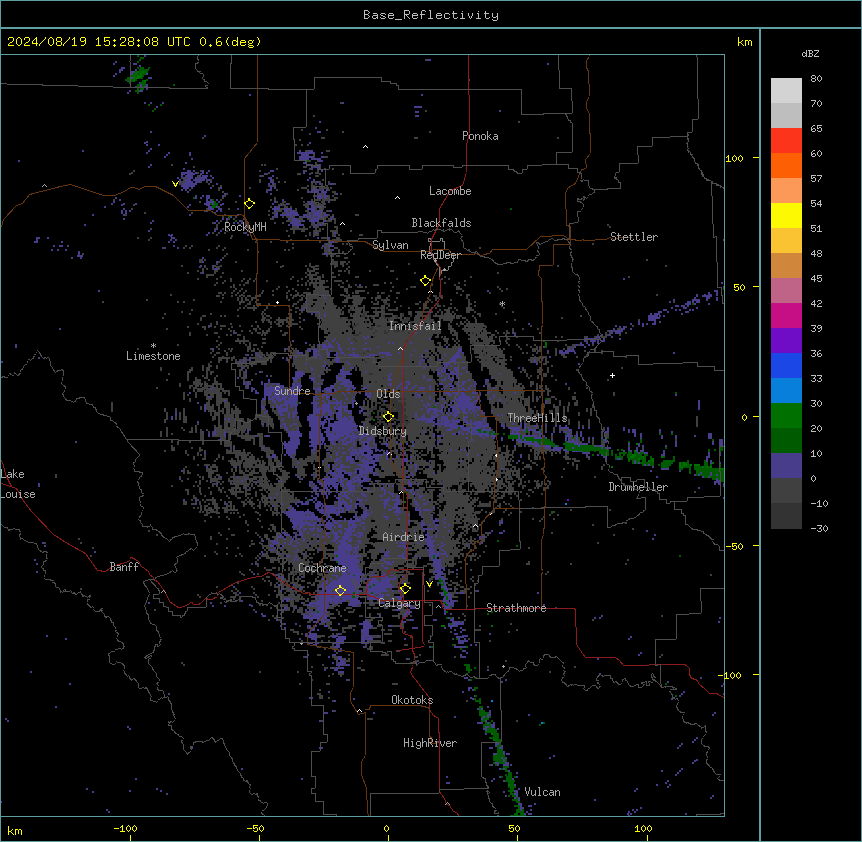This screenshot has width=862, height=842.
Task: Click the ThreeHills town label
Action: 537,418
